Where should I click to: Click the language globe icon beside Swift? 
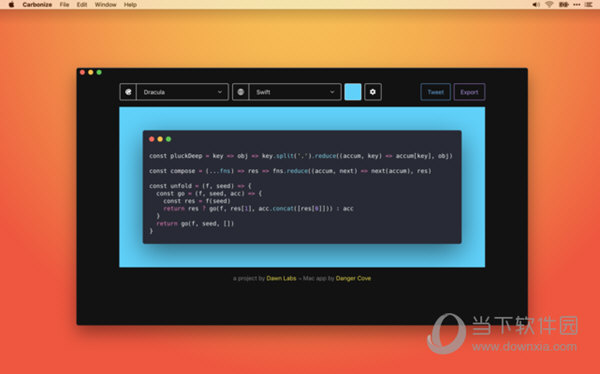coord(241,92)
